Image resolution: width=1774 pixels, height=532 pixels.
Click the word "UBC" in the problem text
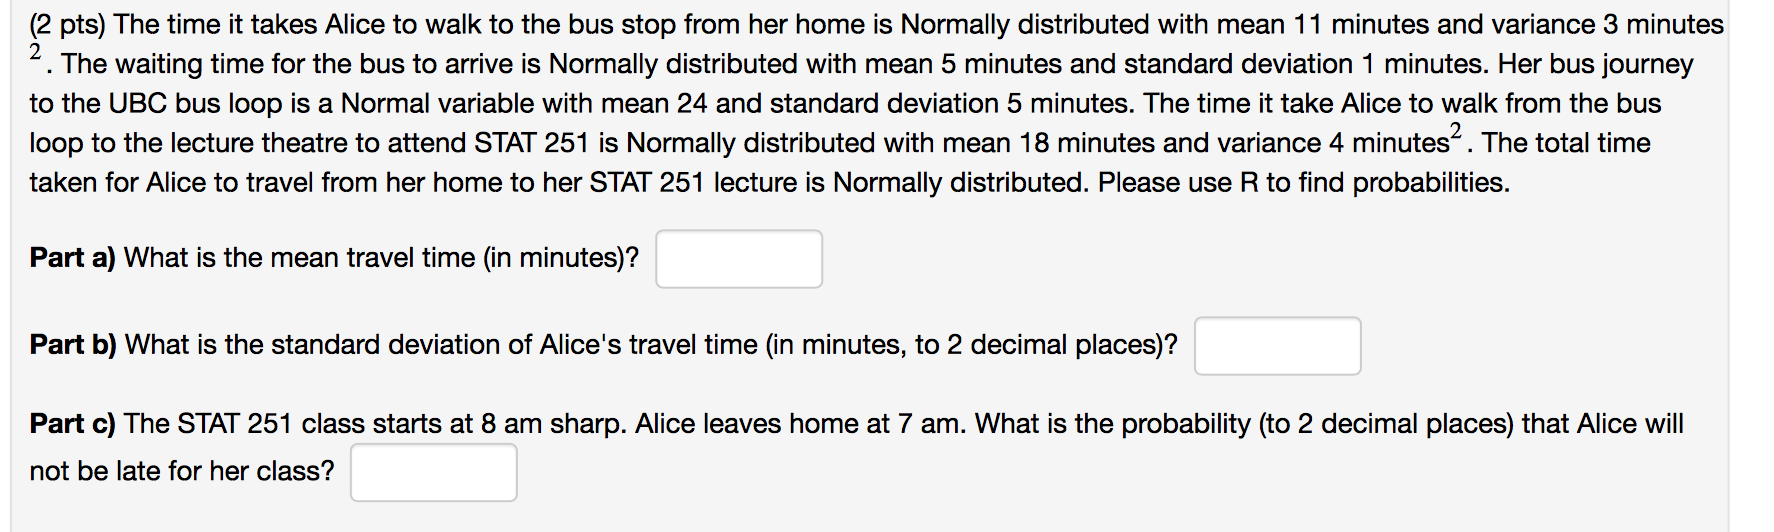click(x=138, y=104)
